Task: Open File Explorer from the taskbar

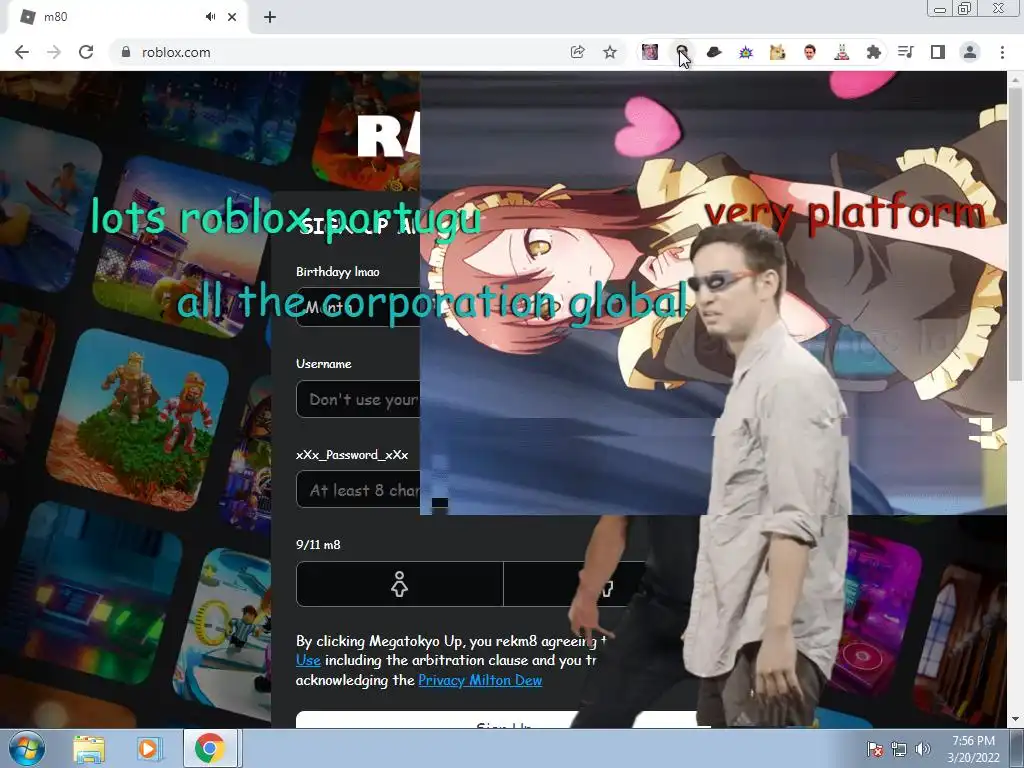Action: [89, 749]
